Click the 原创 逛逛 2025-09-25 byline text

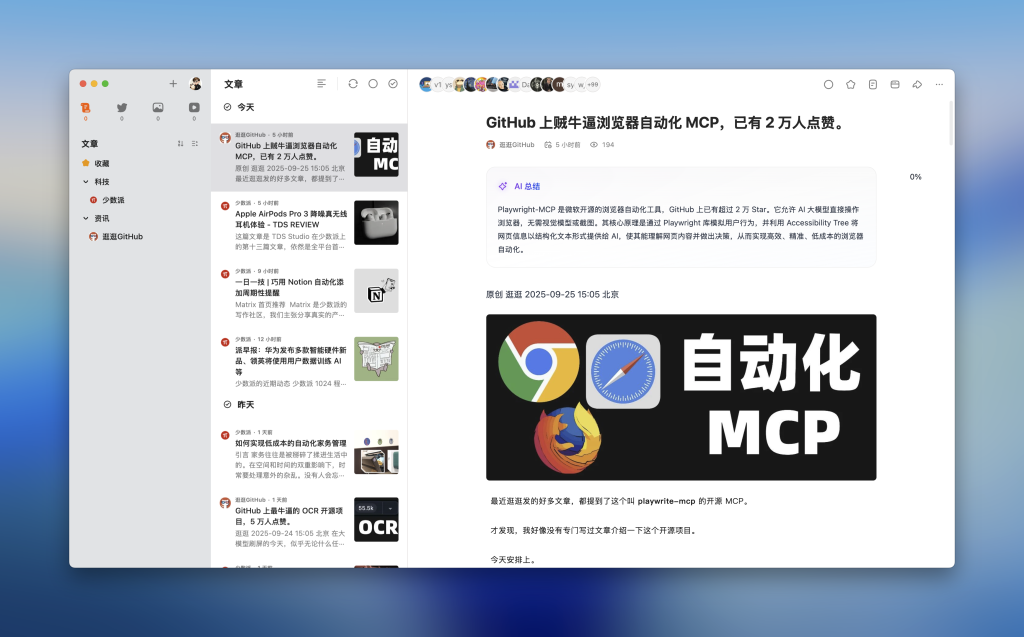pyautogui.click(x=552, y=295)
